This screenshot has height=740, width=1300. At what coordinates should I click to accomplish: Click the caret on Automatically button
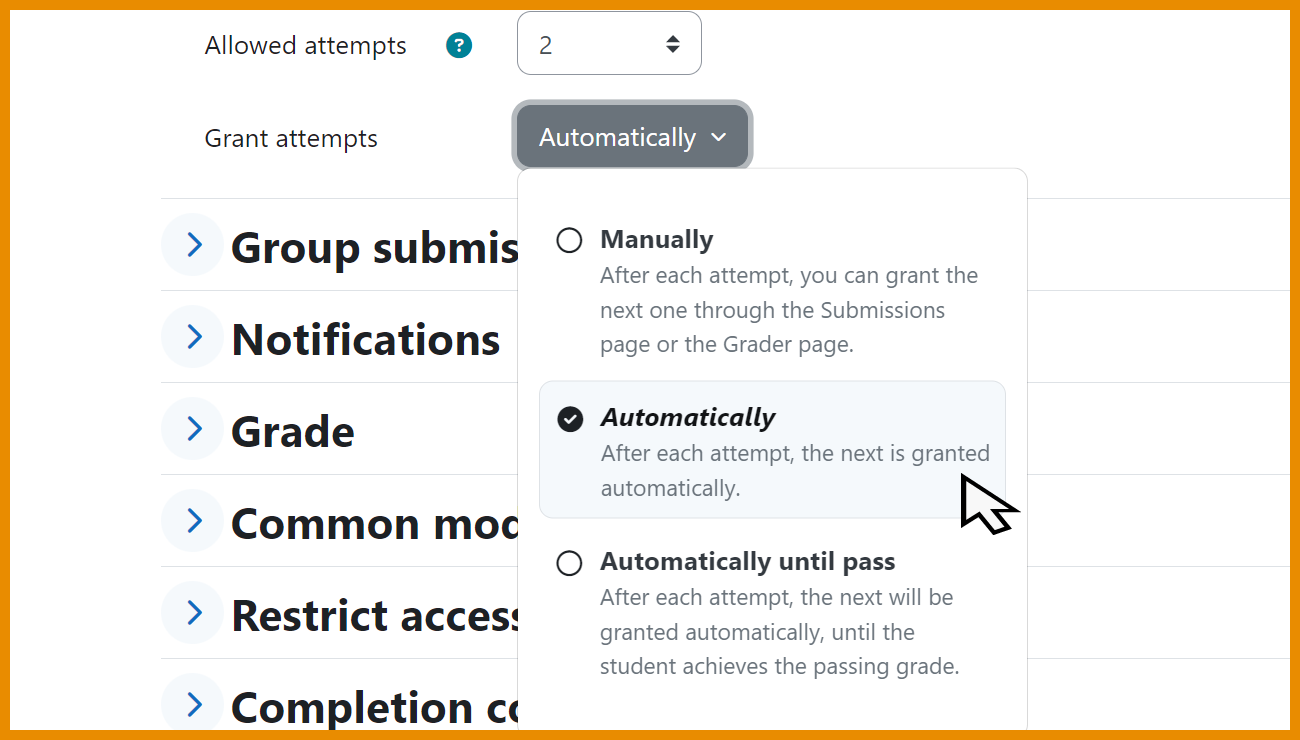(718, 137)
